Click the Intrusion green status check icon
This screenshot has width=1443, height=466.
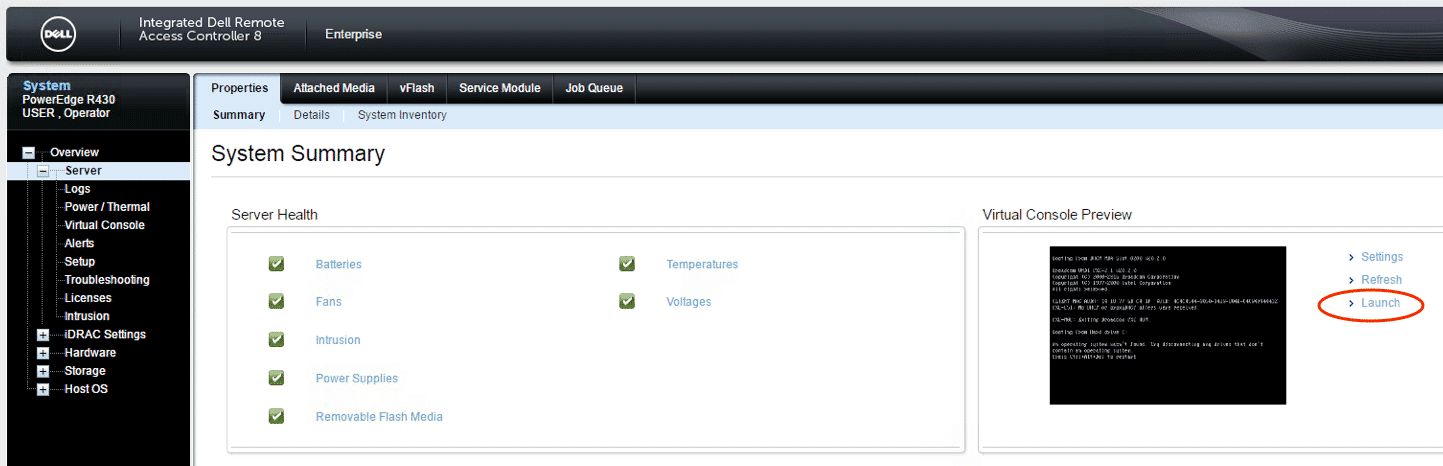[x=277, y=340]
